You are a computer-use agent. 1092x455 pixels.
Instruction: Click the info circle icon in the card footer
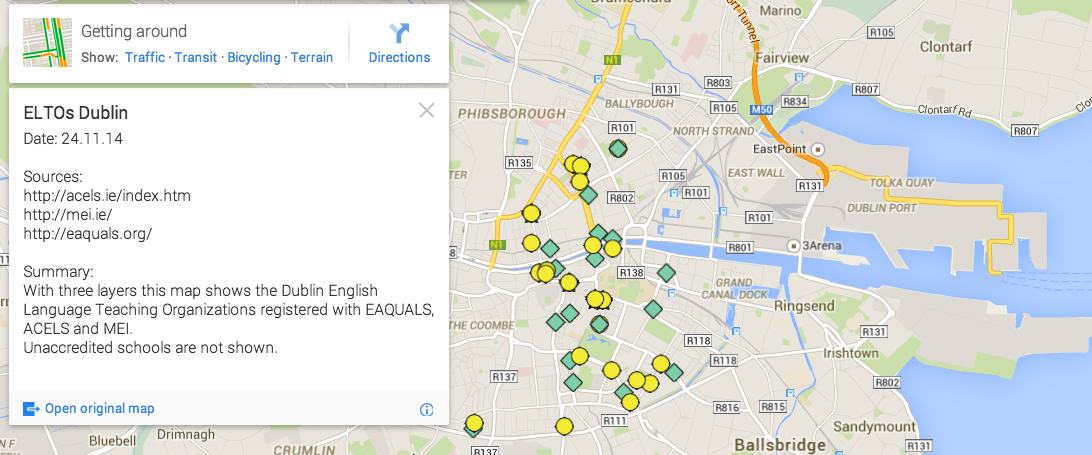point(427,410)
